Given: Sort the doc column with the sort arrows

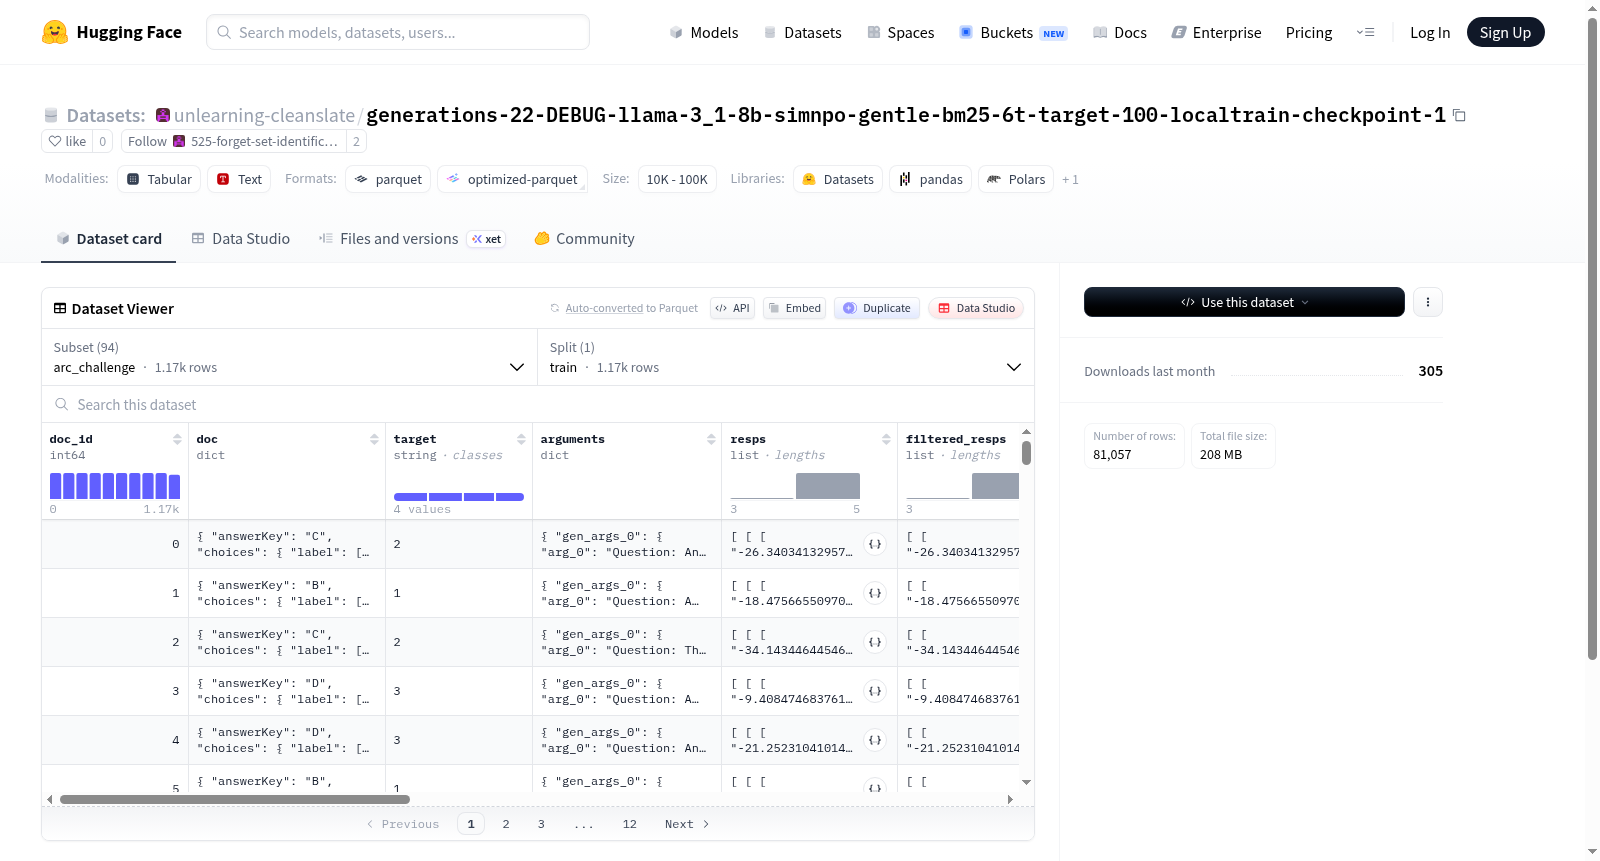Looking at the screenshot, I should coord(374,439).
